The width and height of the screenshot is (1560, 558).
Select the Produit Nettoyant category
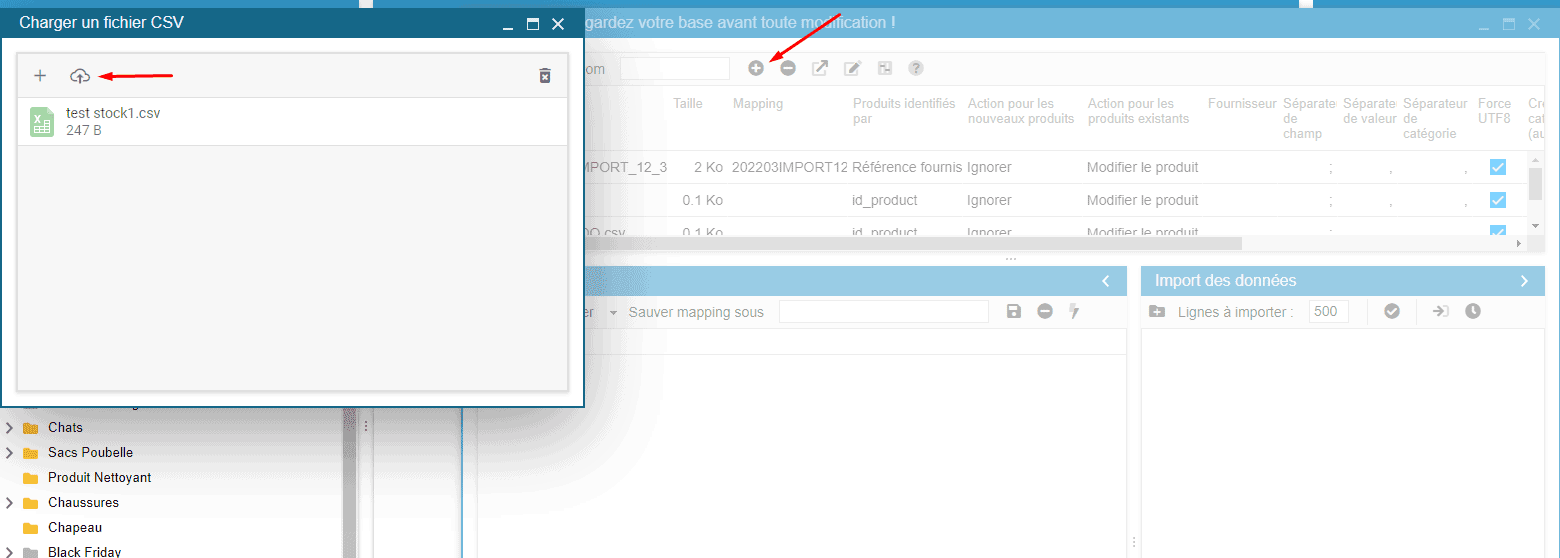[x=99, y=478]
